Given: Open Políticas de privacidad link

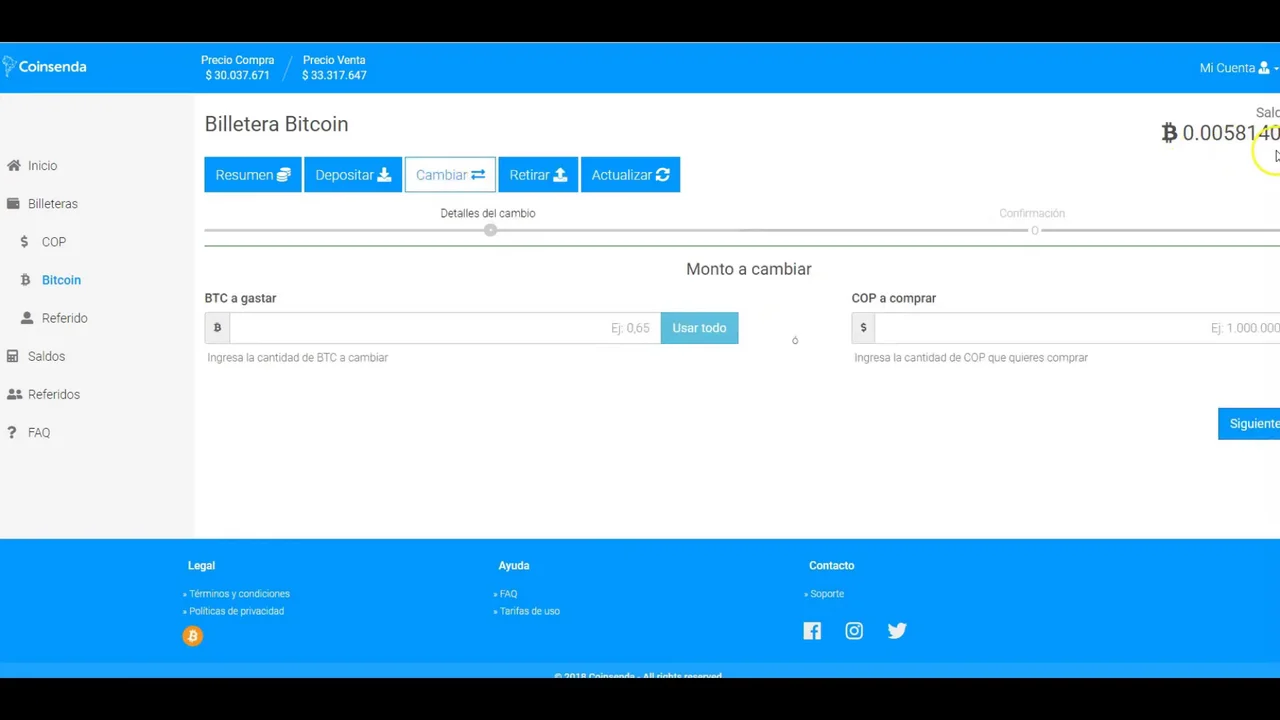Looking at the screenshot, I should click(x=236, y=611).
